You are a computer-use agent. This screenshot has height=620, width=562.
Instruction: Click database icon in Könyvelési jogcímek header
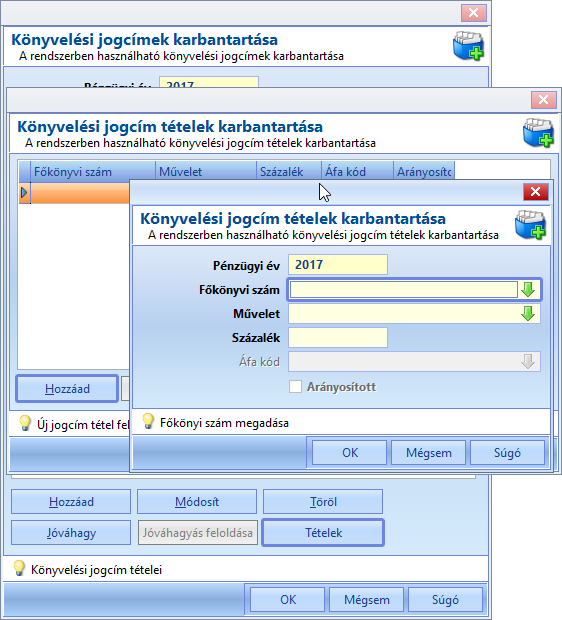(x=468, y=46)
